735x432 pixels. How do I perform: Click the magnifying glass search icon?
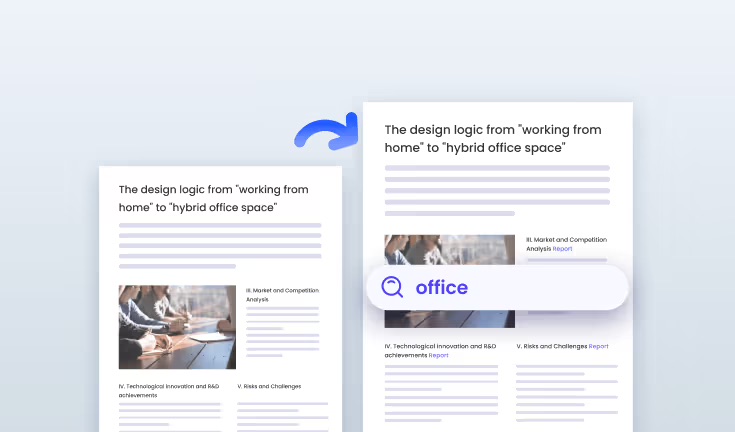pyautogui.click(x=392, y=288)
